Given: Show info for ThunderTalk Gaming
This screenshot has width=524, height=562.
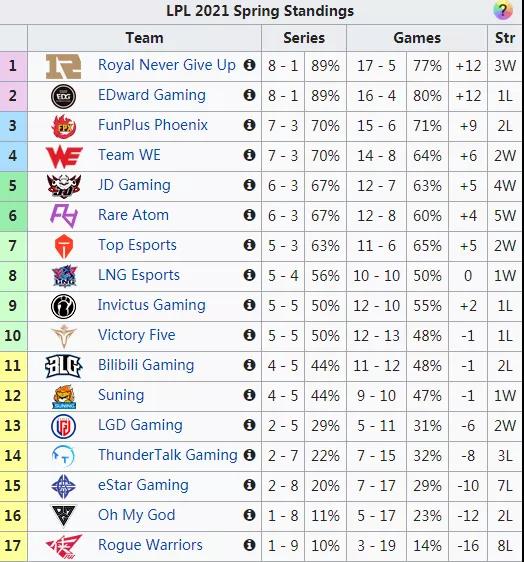Looking at the screenshot, I should 249,455.
